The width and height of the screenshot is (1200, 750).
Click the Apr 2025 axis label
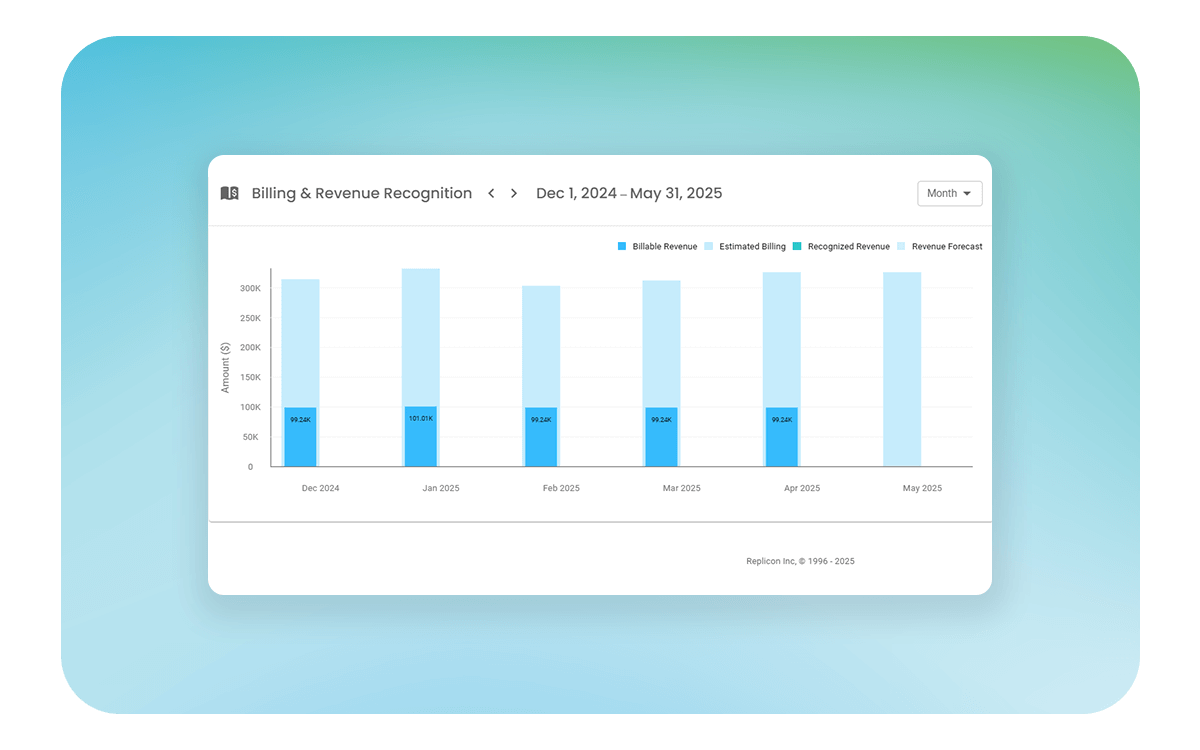coord(802,488)
